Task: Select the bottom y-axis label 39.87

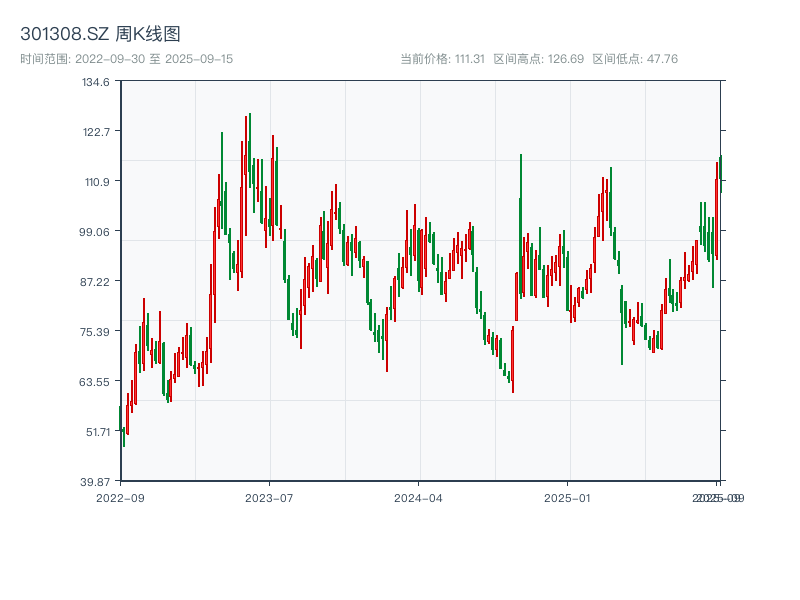Action: pos(96,479)
